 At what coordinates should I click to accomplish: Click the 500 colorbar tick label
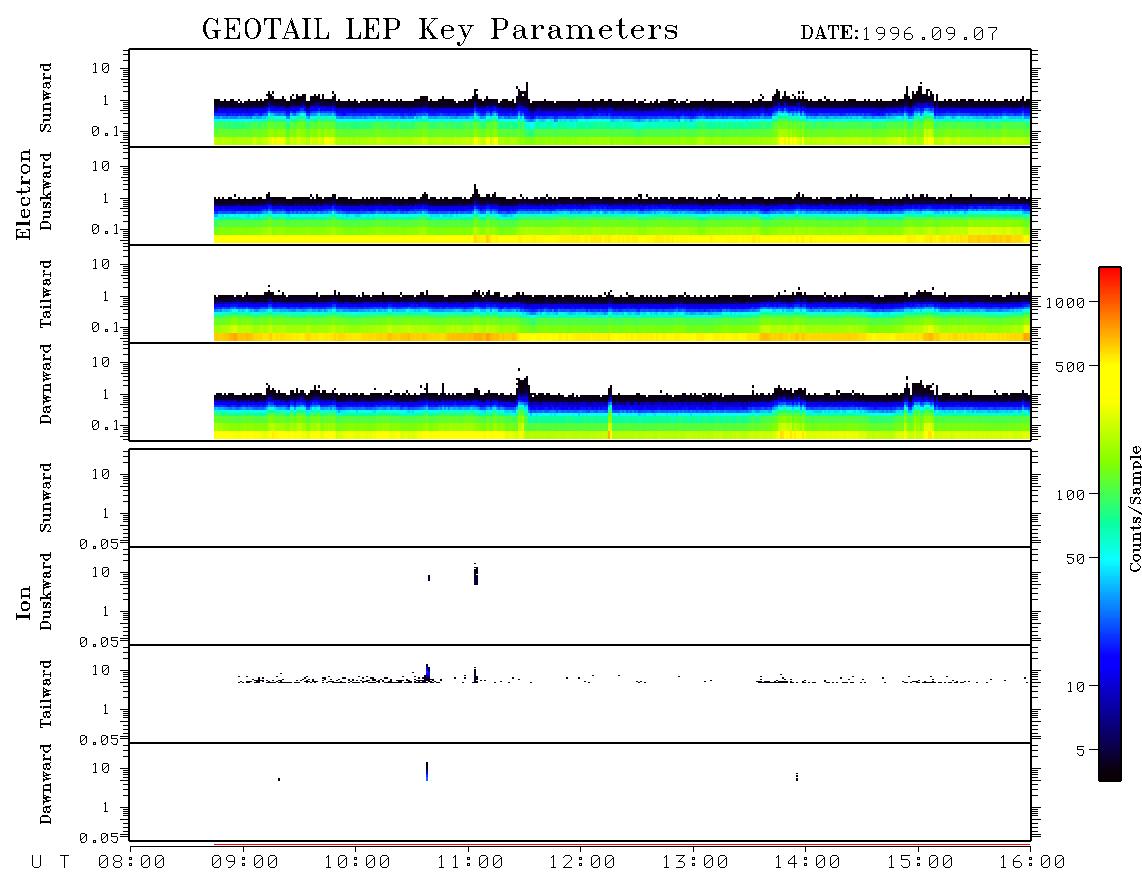coord(1071,367)
